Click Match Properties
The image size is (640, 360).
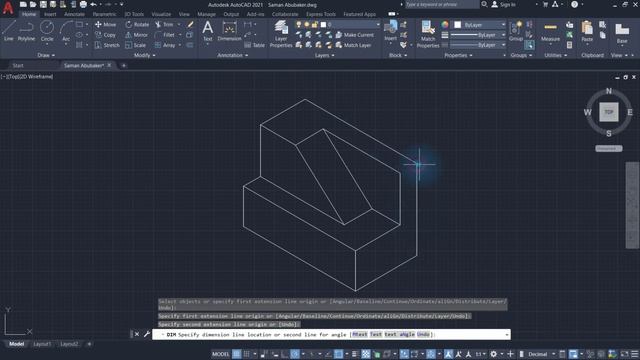tap(428, 33)
